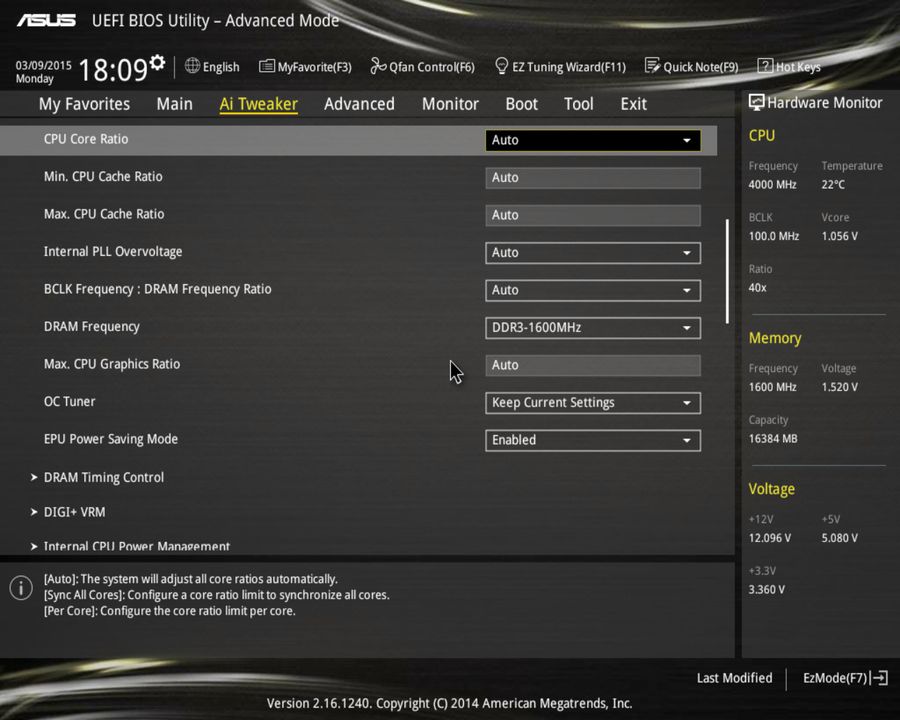This screenshot has width=900, height=720.
Task: Expand the DIGI+ VRM section
Action: (x=74, y=511)
